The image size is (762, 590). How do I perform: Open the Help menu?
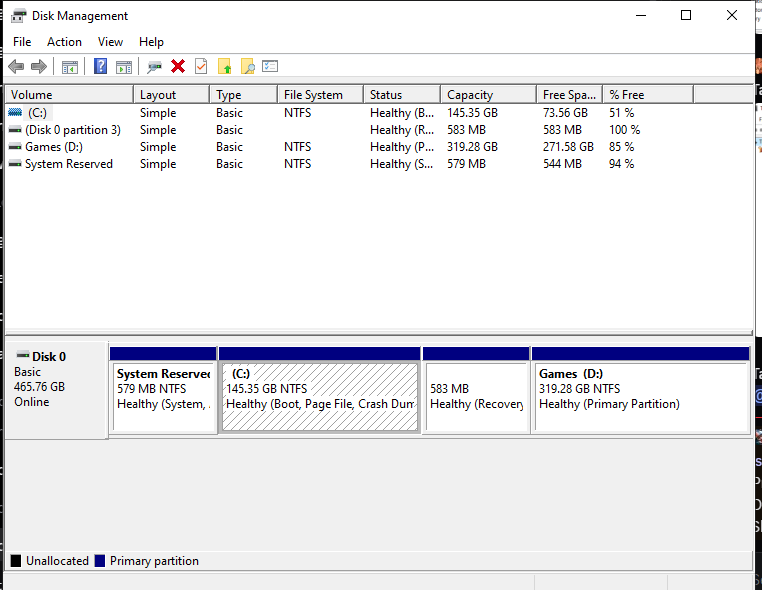(x=151, y=42)
